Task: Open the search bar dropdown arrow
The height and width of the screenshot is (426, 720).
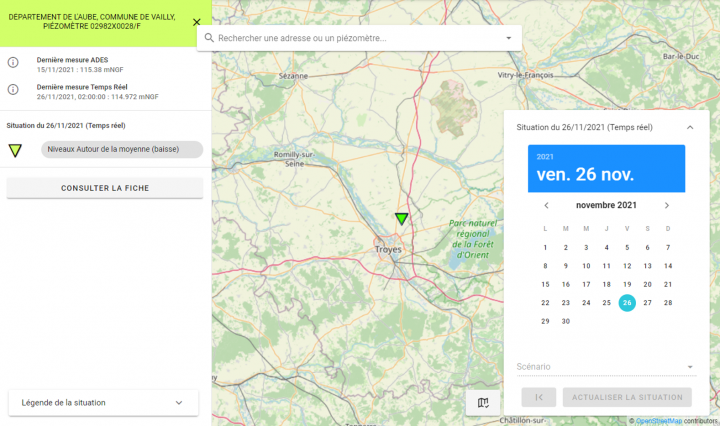Action: click(x=508, y=38)
